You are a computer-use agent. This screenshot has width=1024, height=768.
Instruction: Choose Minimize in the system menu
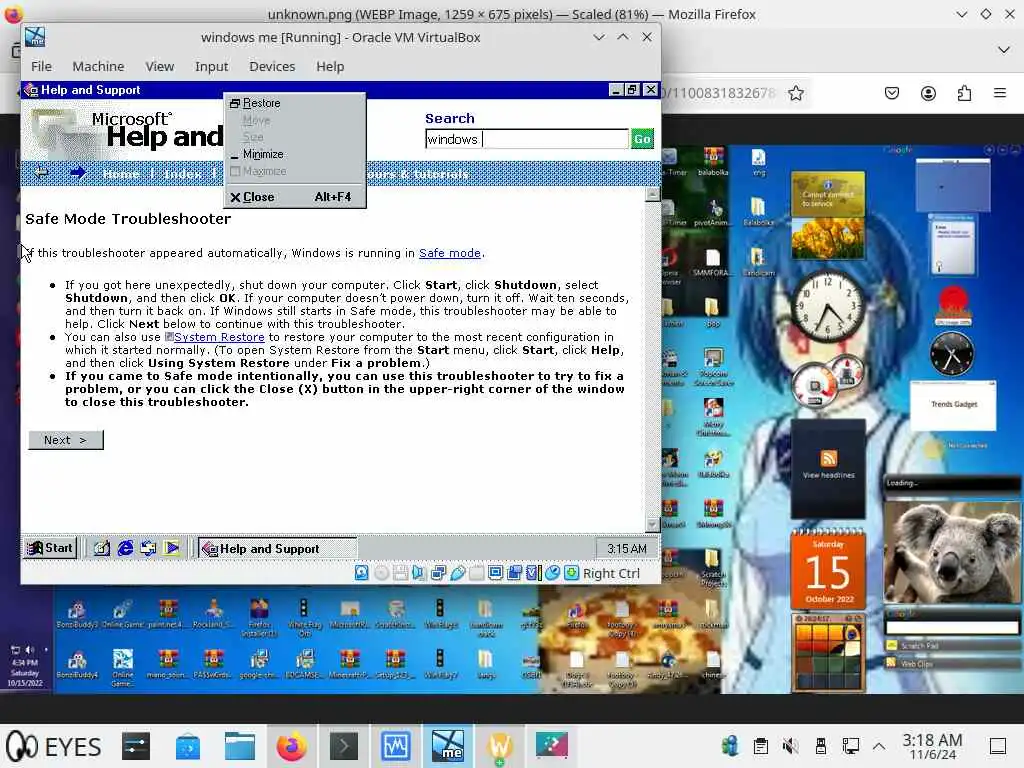(x=294, y=154)
